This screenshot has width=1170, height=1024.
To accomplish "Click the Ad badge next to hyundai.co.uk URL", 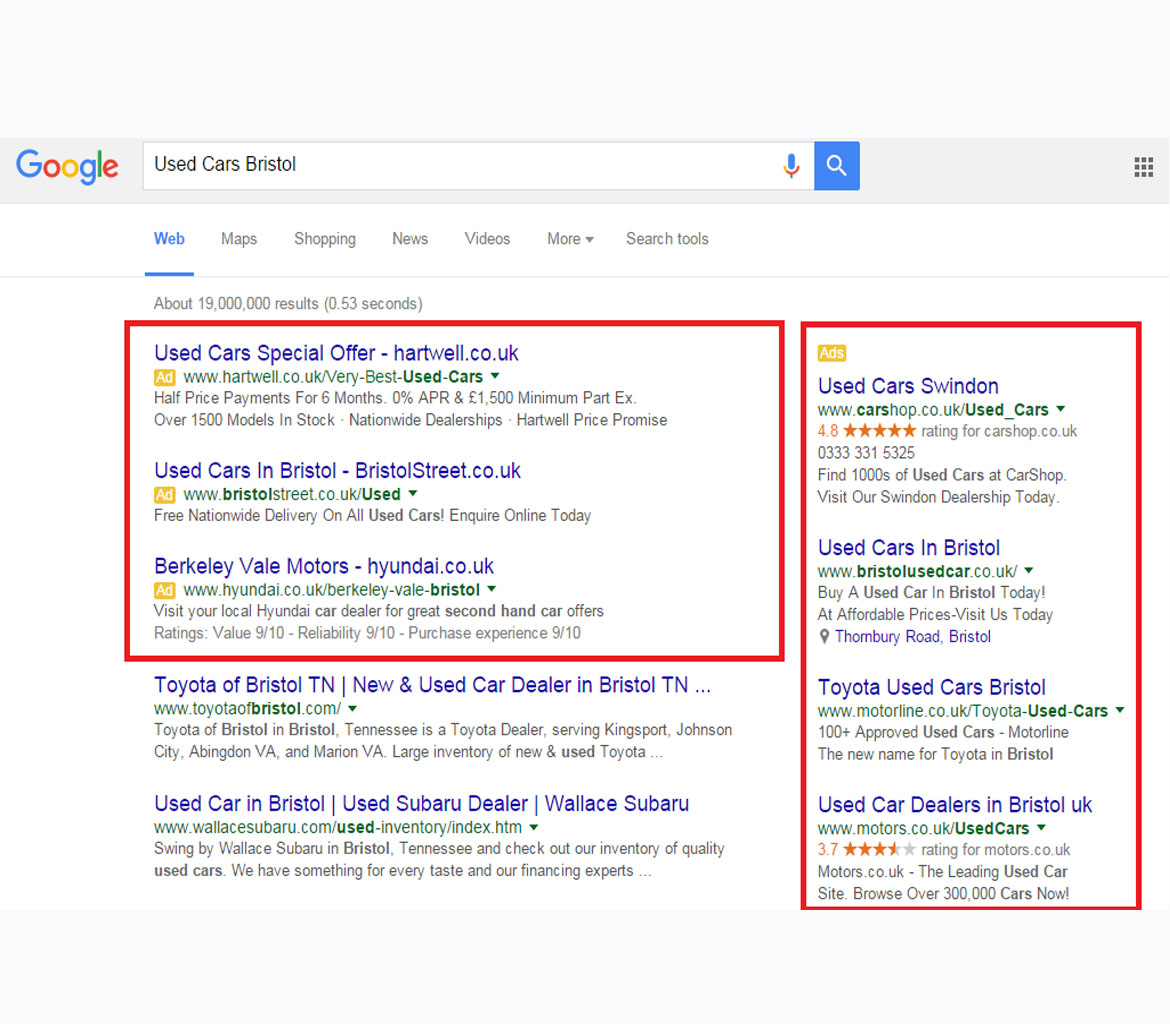I will [164, 590].
